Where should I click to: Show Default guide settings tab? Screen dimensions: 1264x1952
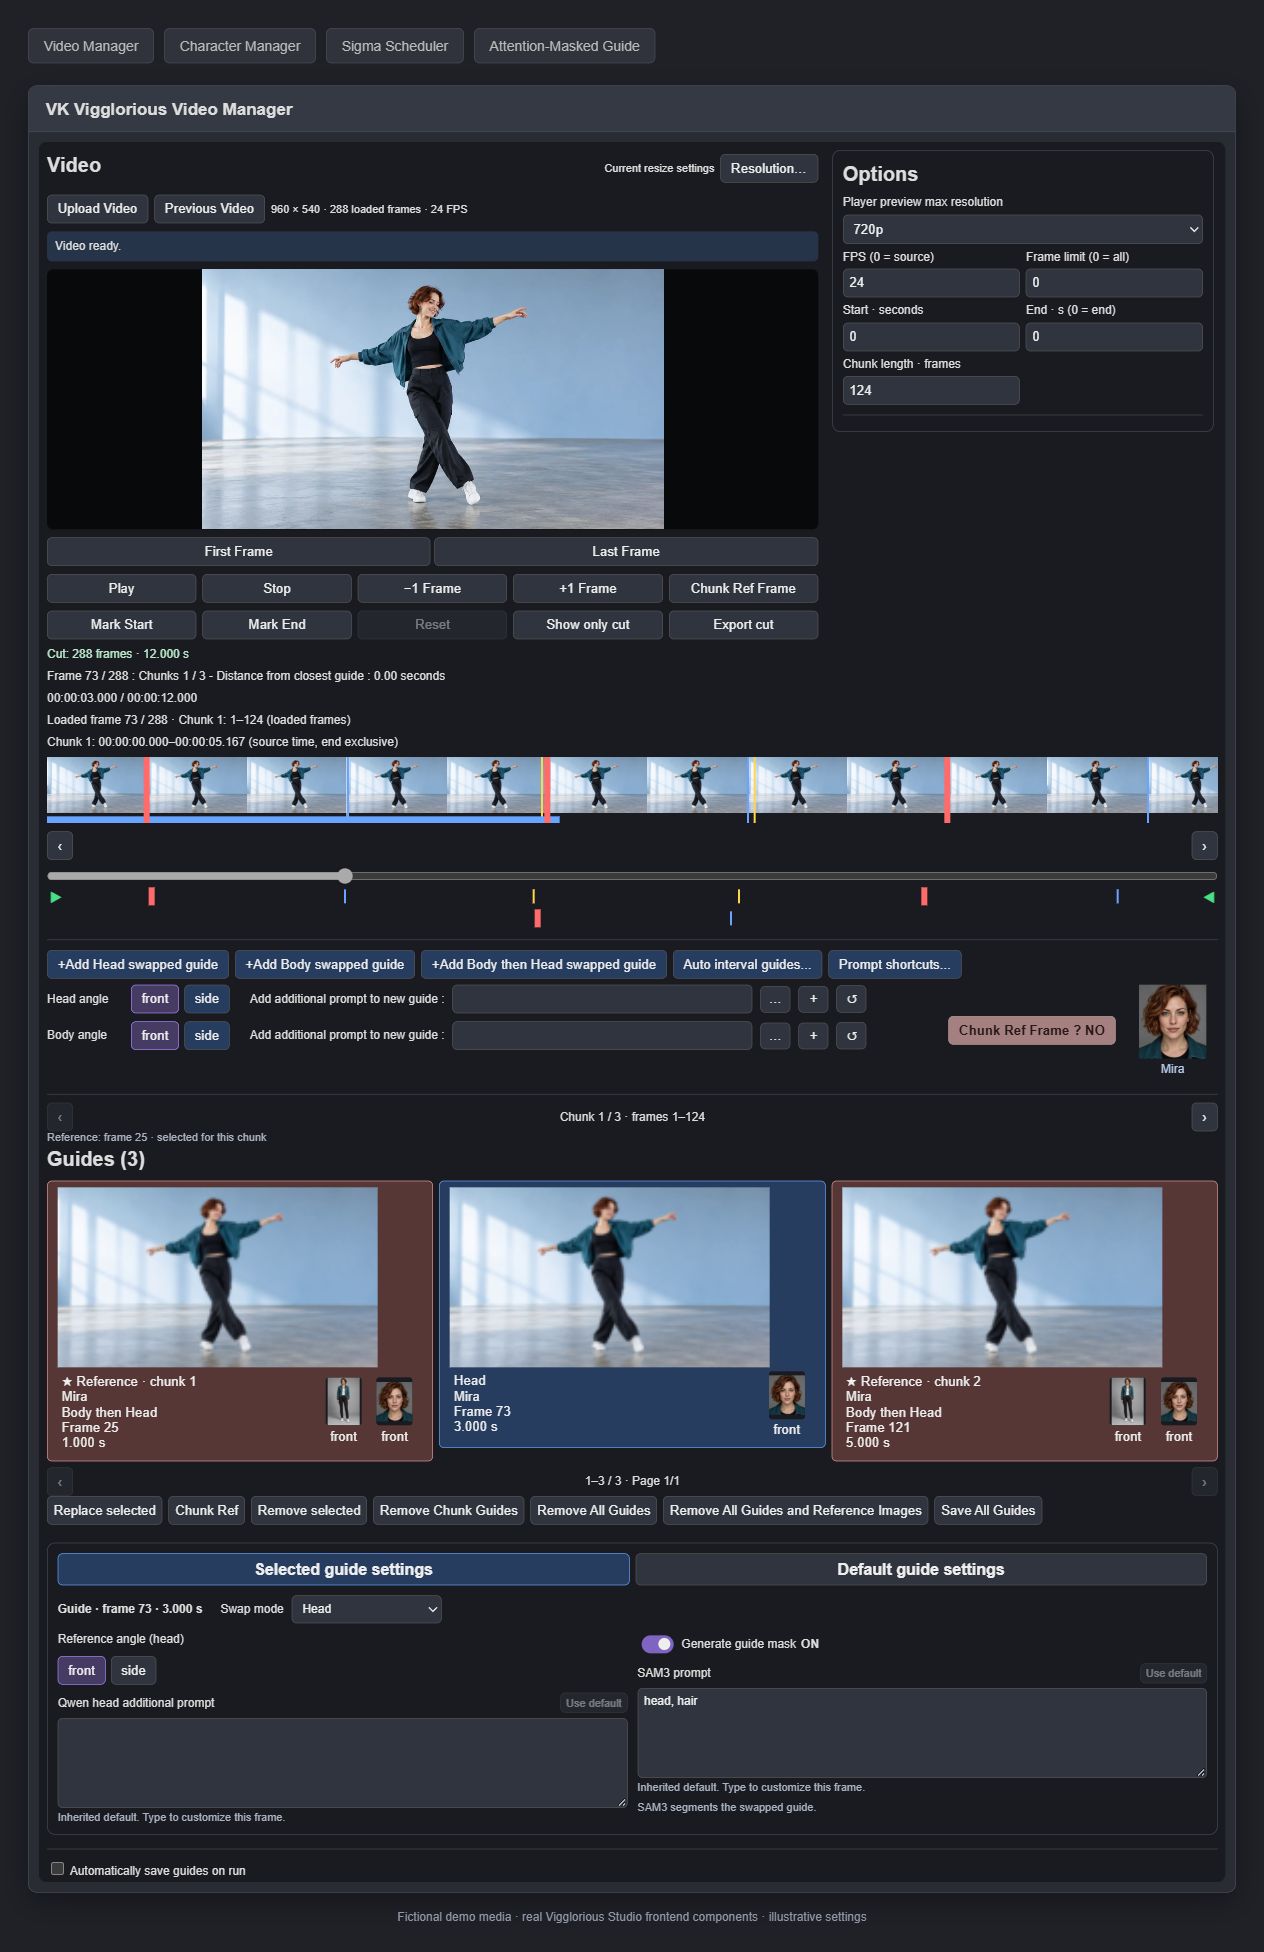point(921,1569)
